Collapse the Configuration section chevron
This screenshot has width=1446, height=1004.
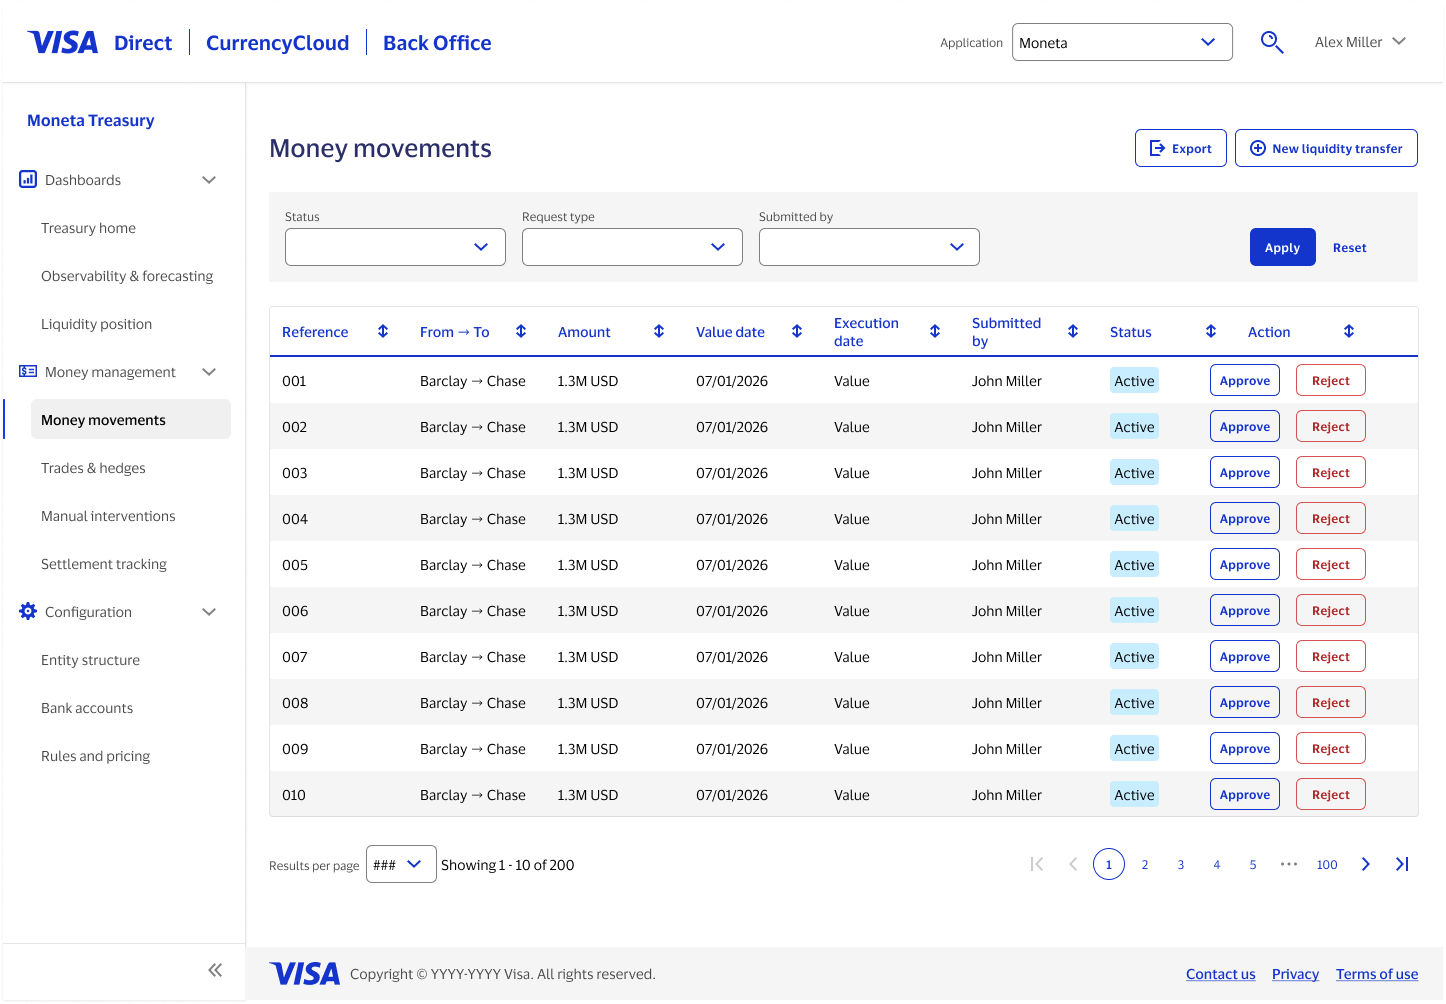(x=209, y=612)
